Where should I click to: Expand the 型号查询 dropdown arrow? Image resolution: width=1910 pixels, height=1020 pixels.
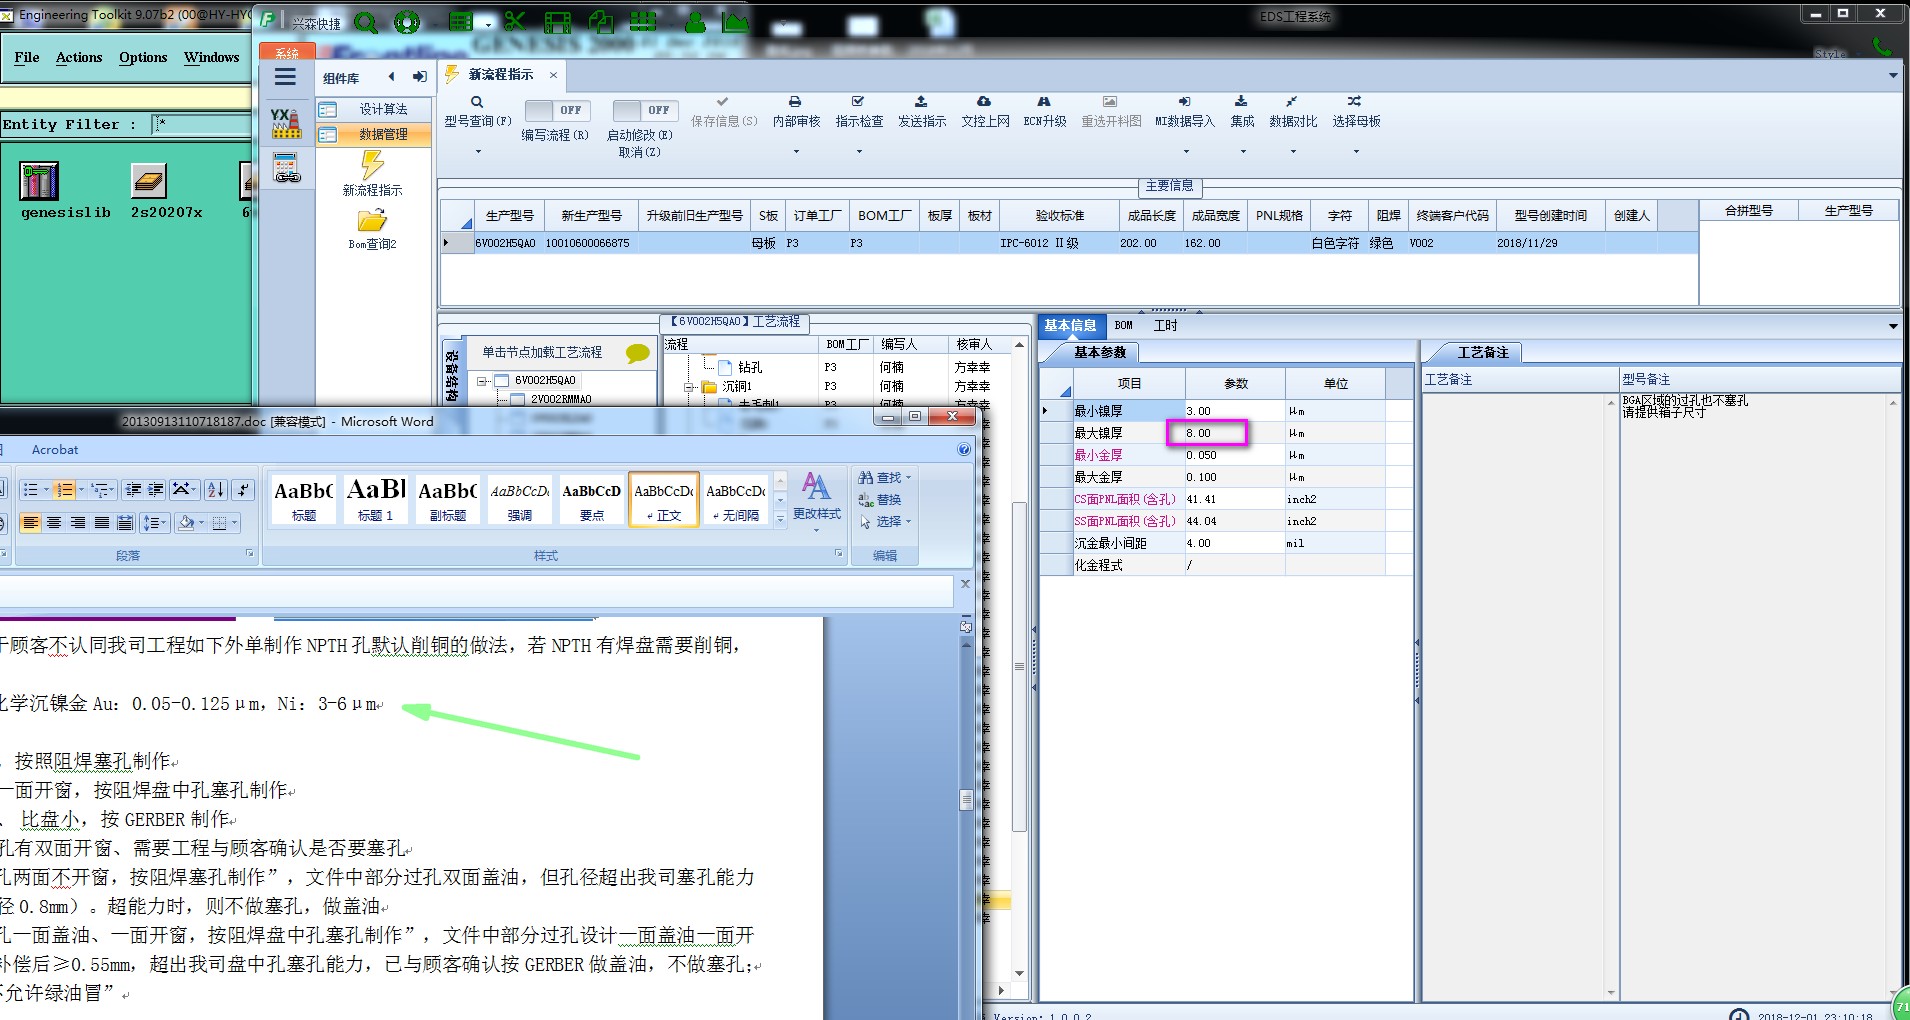click(478, 152)
